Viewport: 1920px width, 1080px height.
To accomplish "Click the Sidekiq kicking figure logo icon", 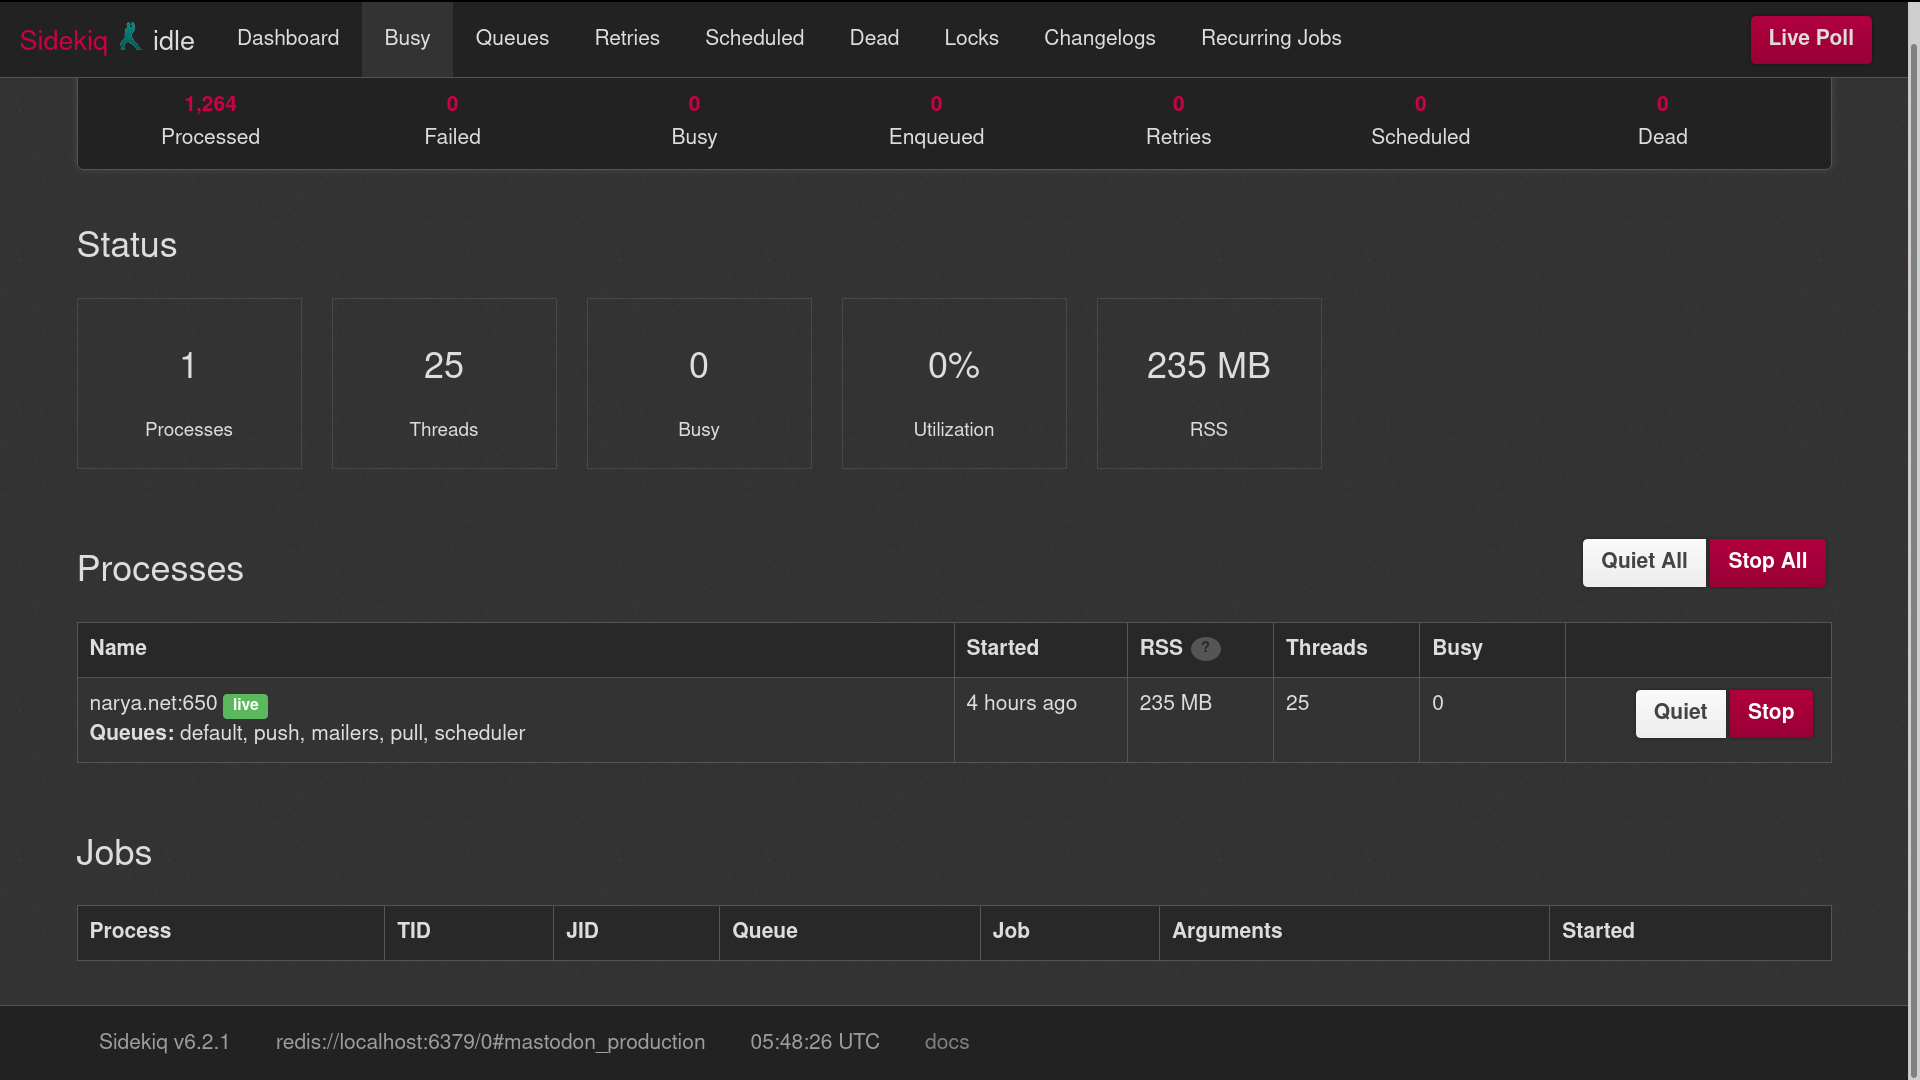I will pyautogui.click(x=130, y=38).
